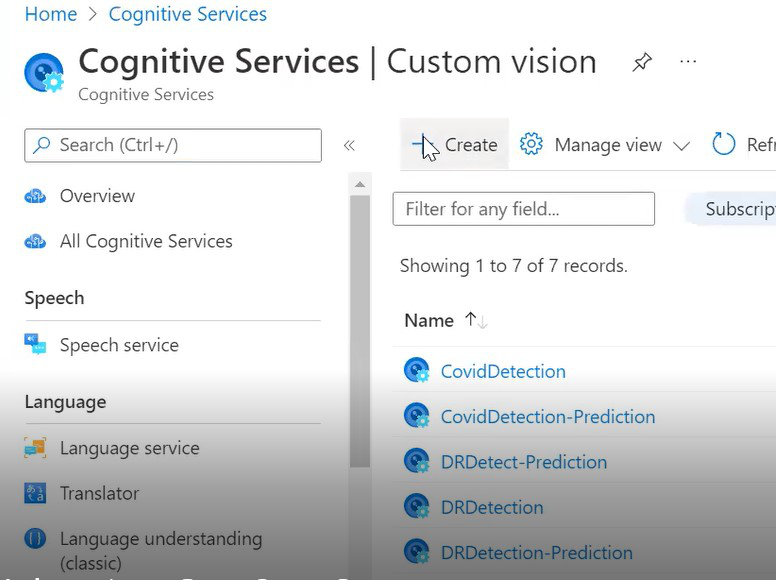Viewport: 776px width, 580px height.
Task: Open Overview in the sidebar
Action: click(x=97, y=196)
